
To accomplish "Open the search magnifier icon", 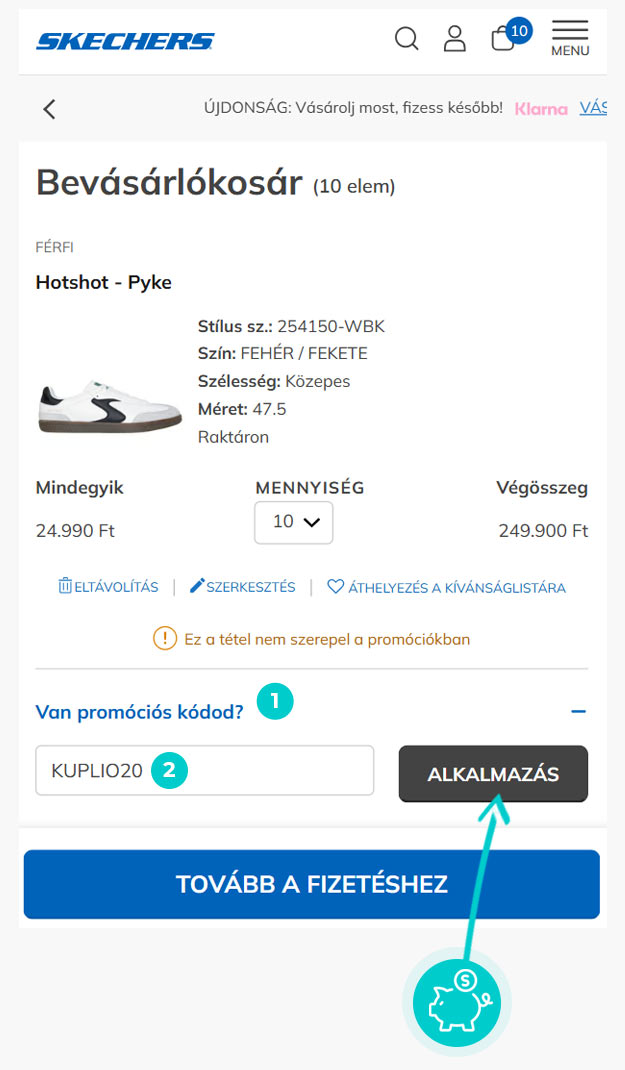I will coord(406,39).
